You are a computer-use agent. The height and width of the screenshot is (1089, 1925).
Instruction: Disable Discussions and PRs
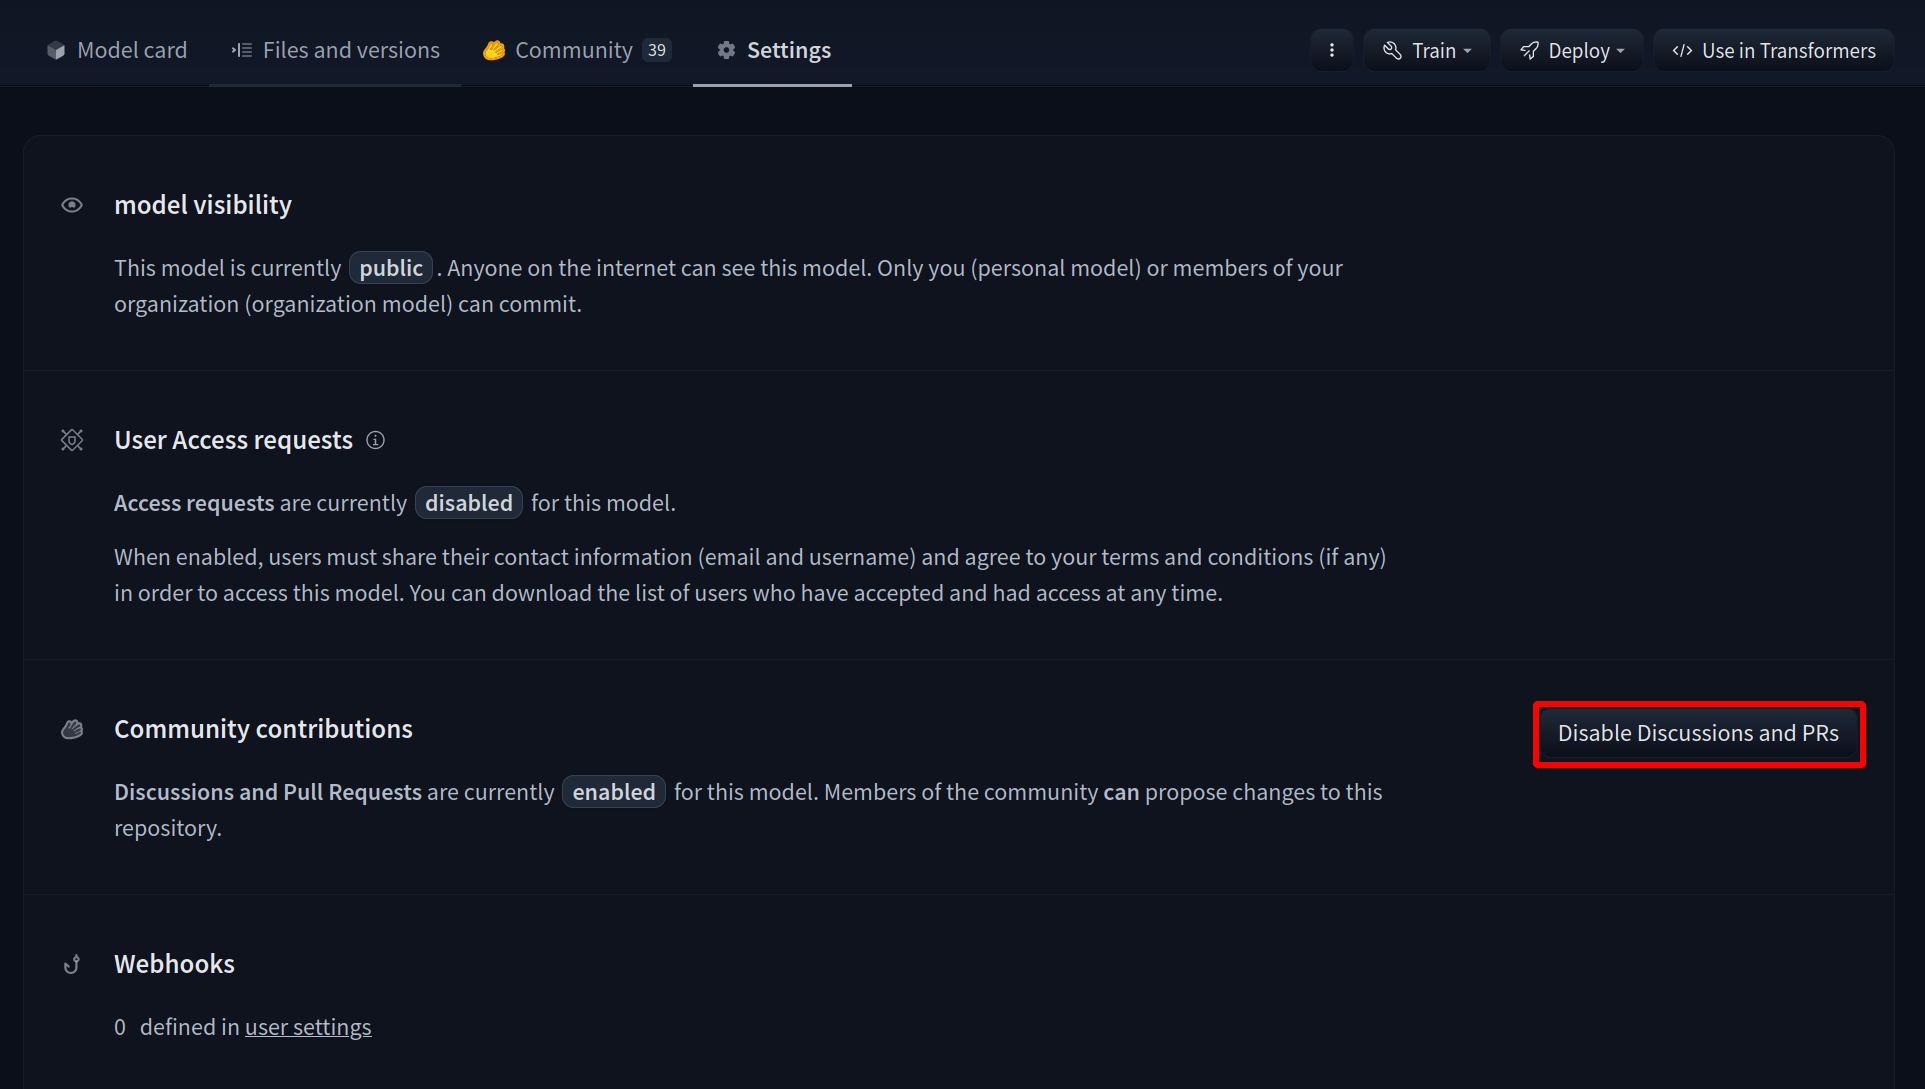pos(1698,733)
